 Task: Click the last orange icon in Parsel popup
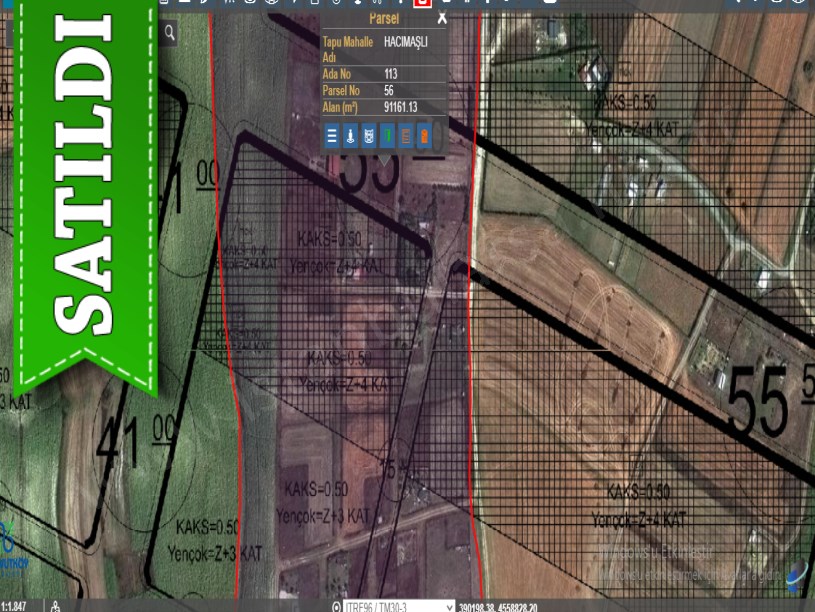point(424,136)
